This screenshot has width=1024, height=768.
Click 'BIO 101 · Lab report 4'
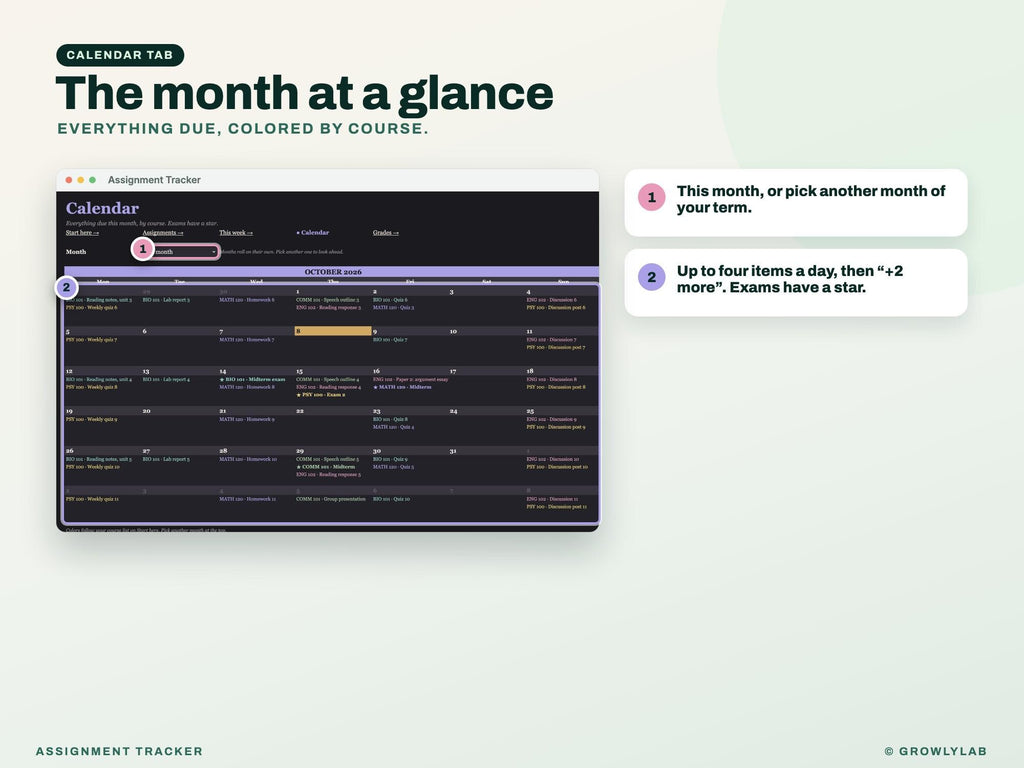click(x=166, y=379)
